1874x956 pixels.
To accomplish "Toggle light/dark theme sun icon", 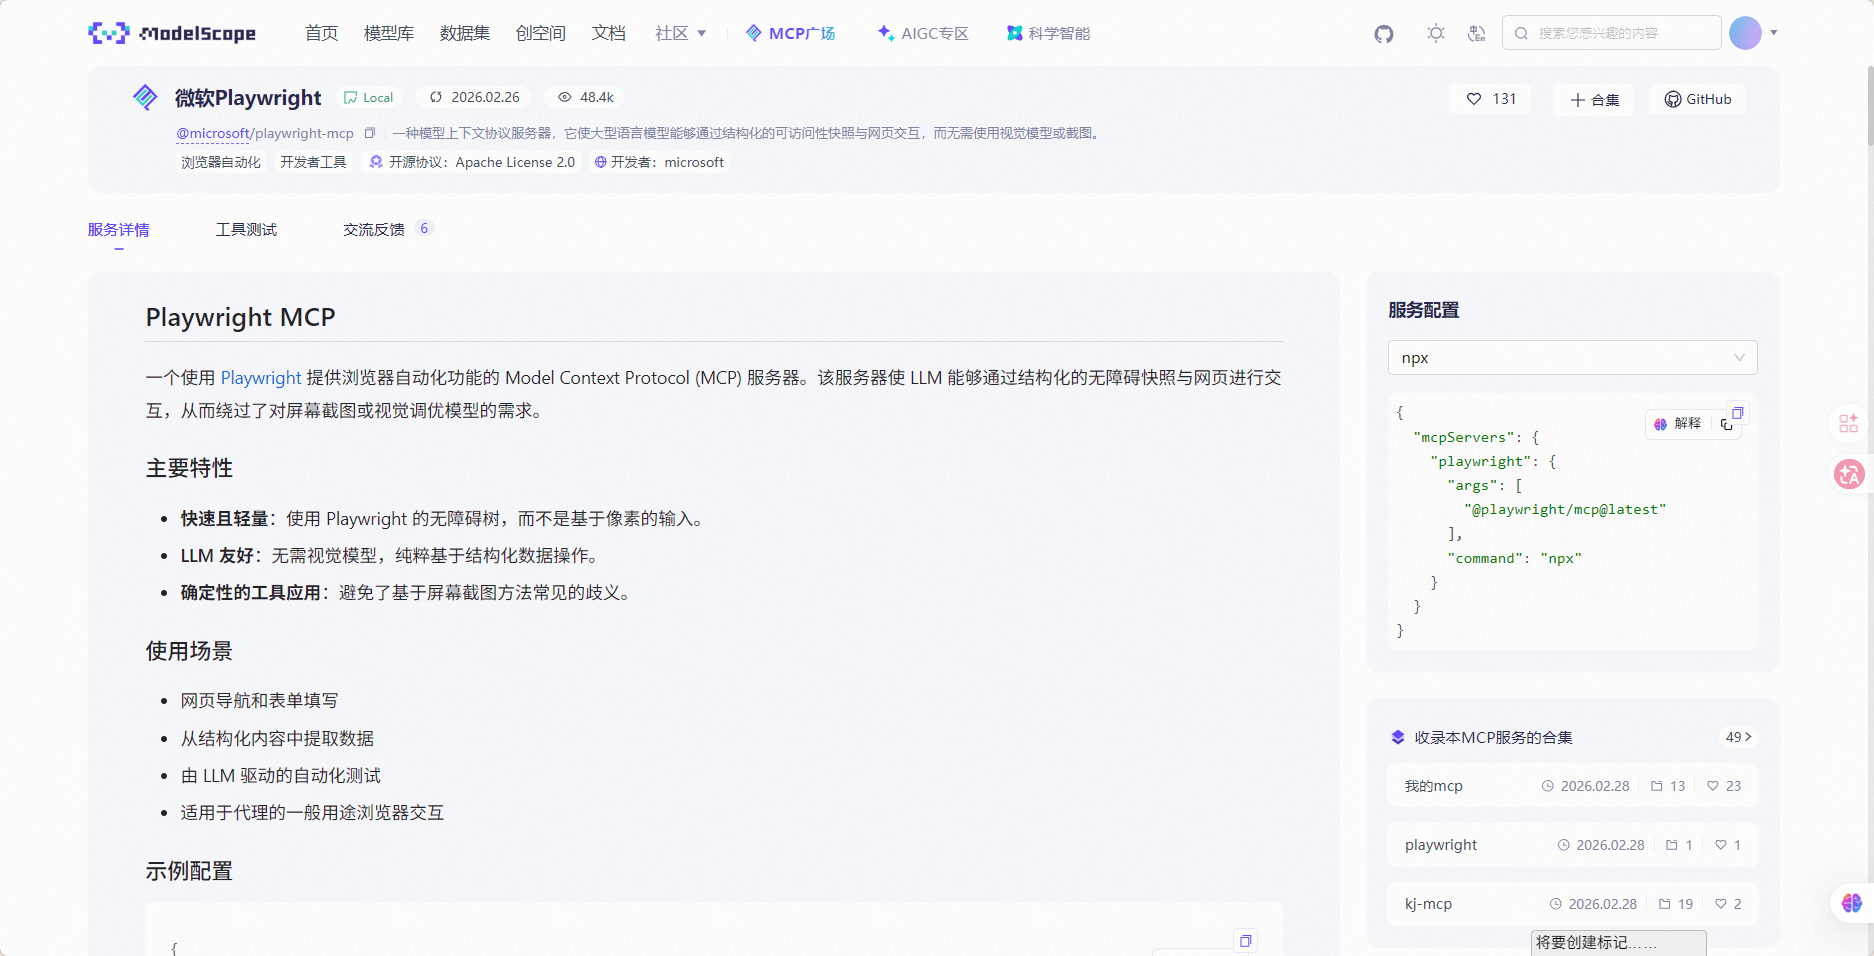I will 1436,33.
